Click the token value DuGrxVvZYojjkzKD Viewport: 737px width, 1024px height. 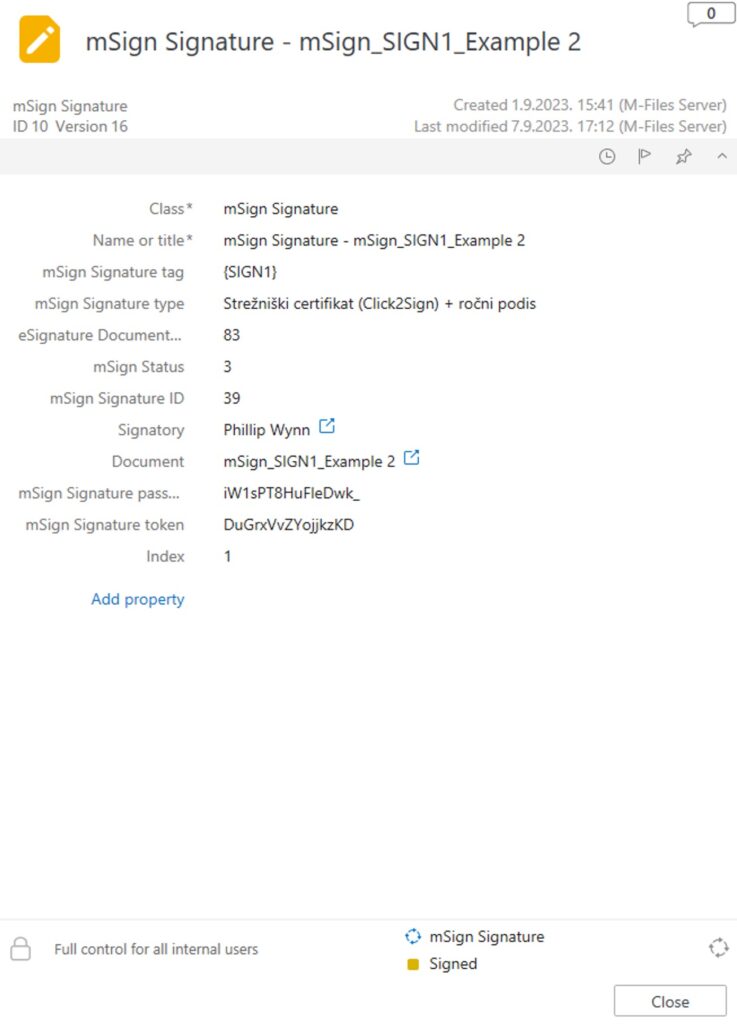coord(289,524)
